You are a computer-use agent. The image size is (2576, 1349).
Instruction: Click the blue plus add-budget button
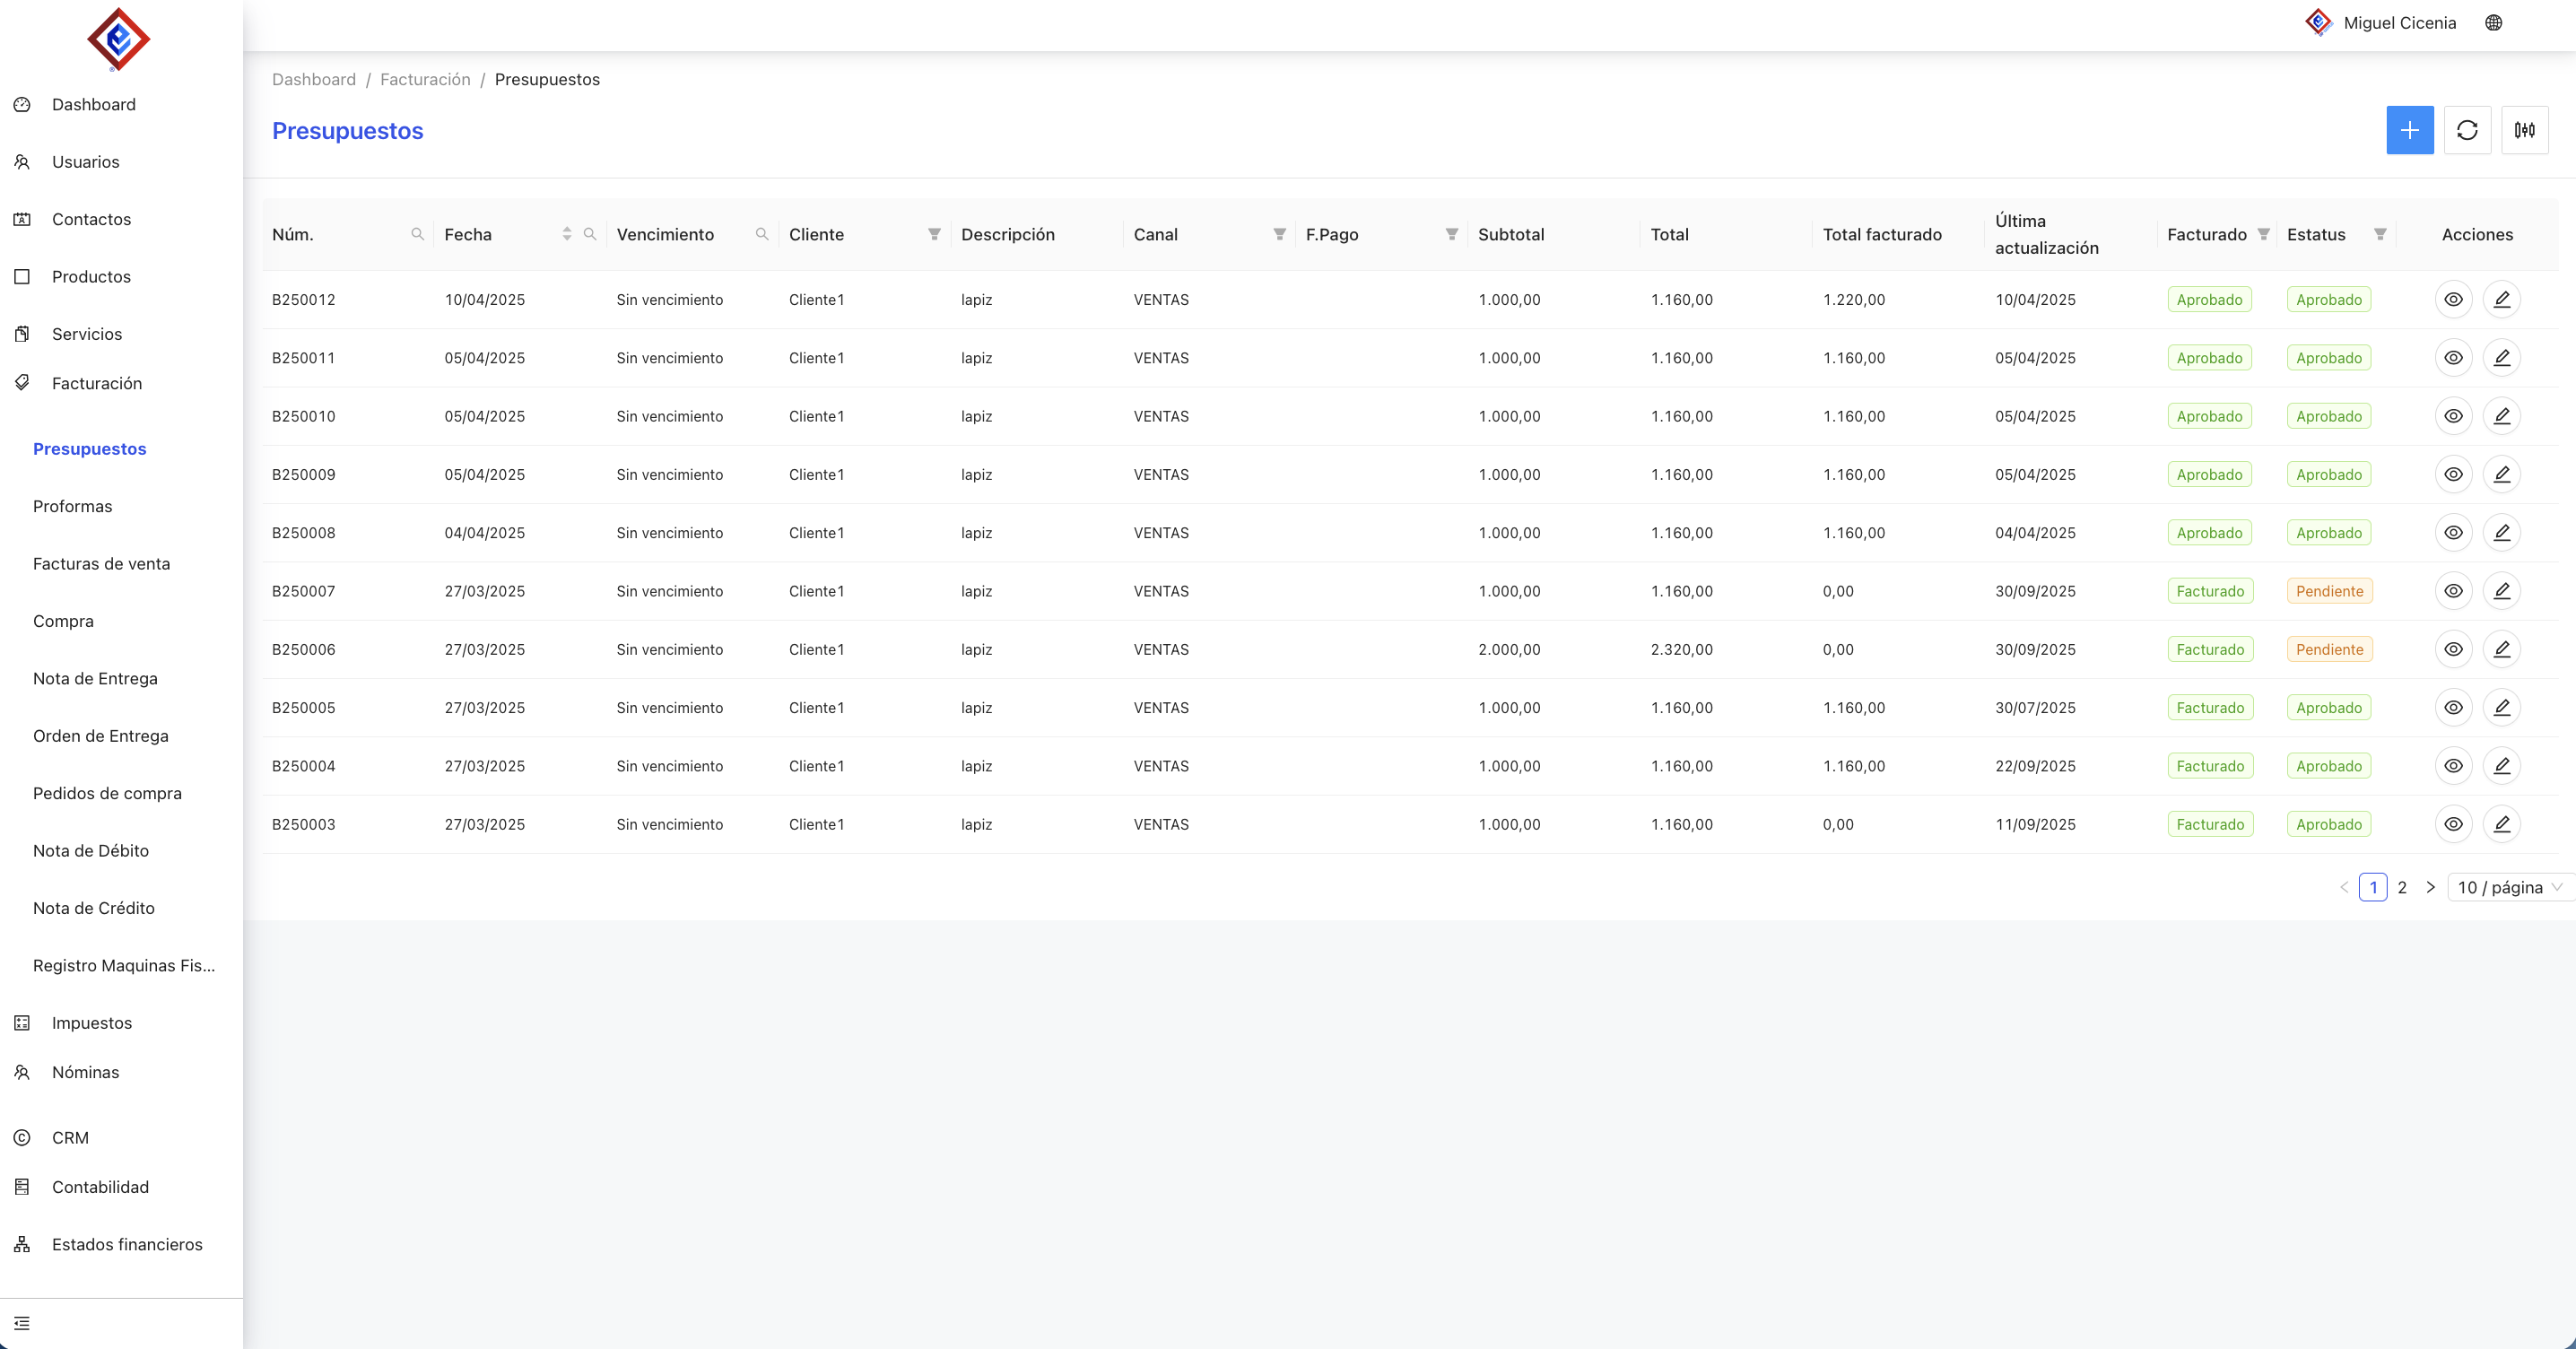(2409, 130)
